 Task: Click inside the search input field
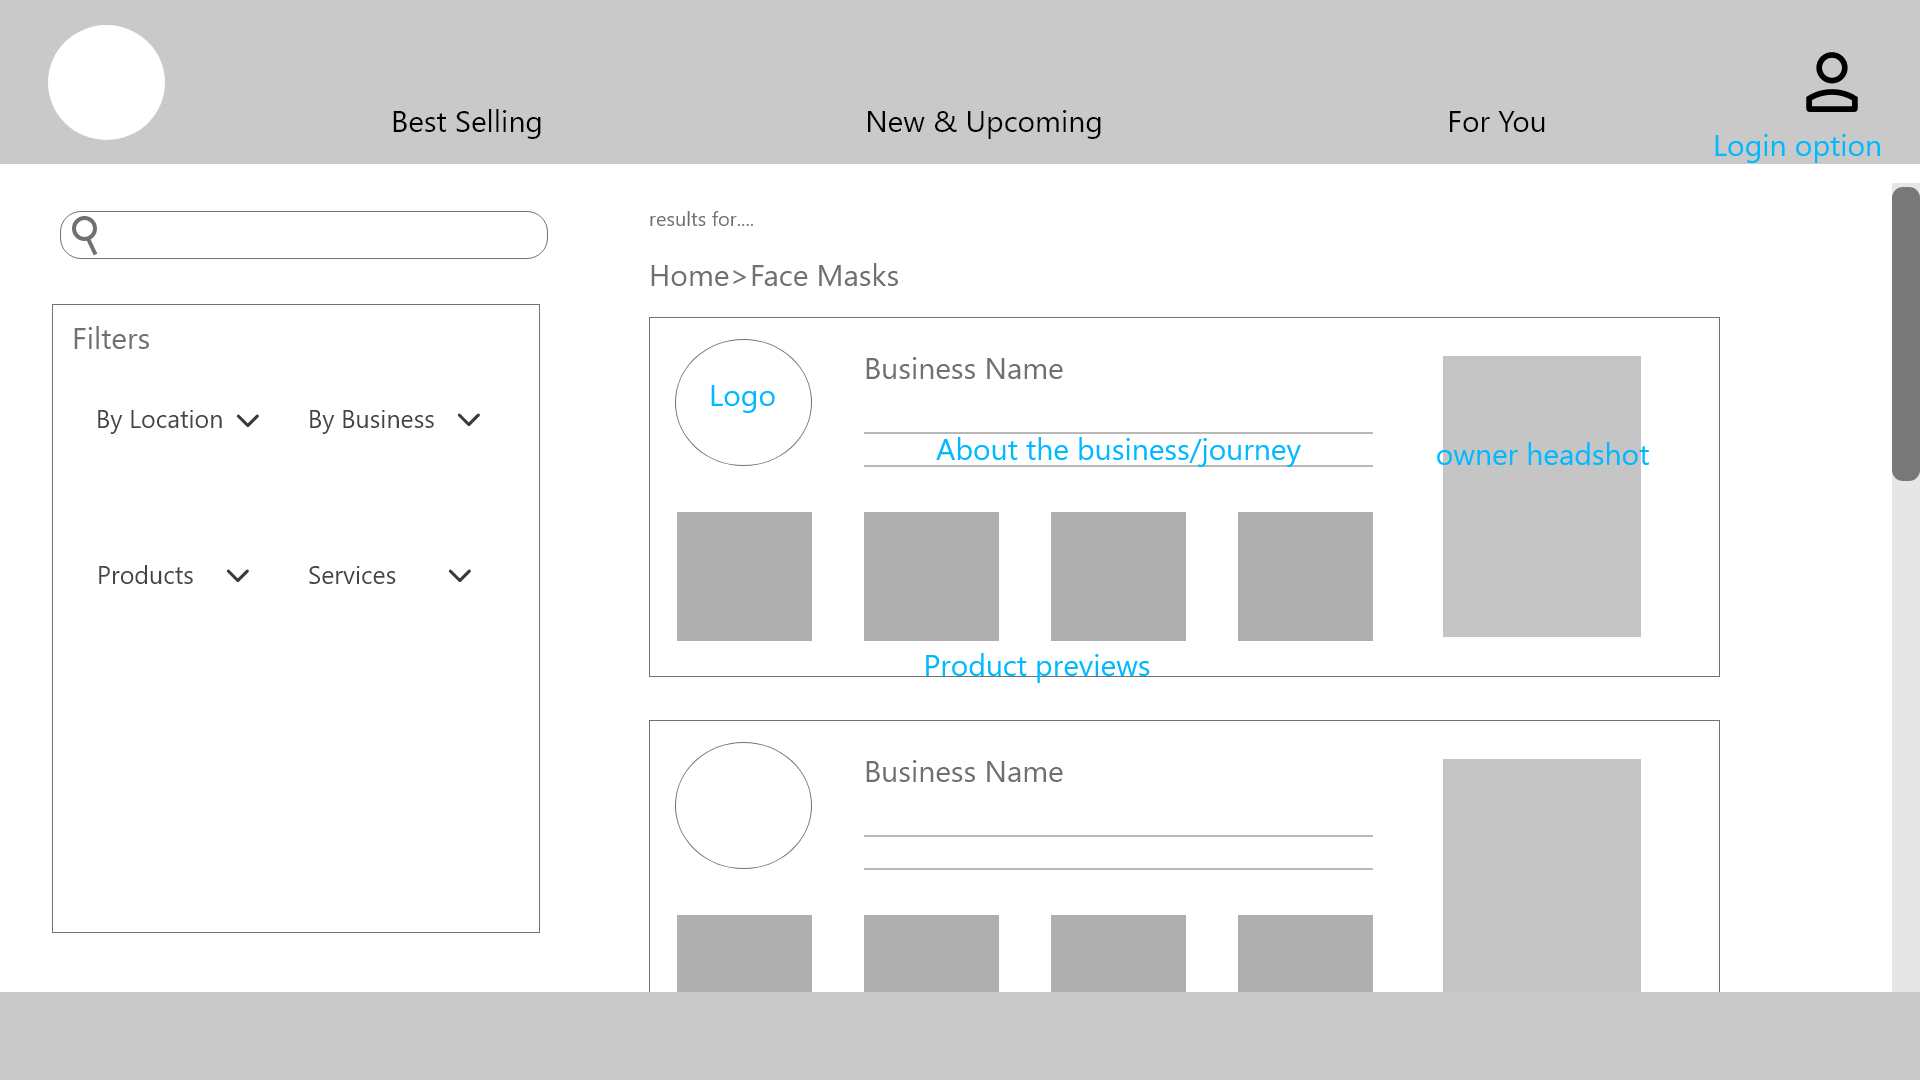point(304,235)
